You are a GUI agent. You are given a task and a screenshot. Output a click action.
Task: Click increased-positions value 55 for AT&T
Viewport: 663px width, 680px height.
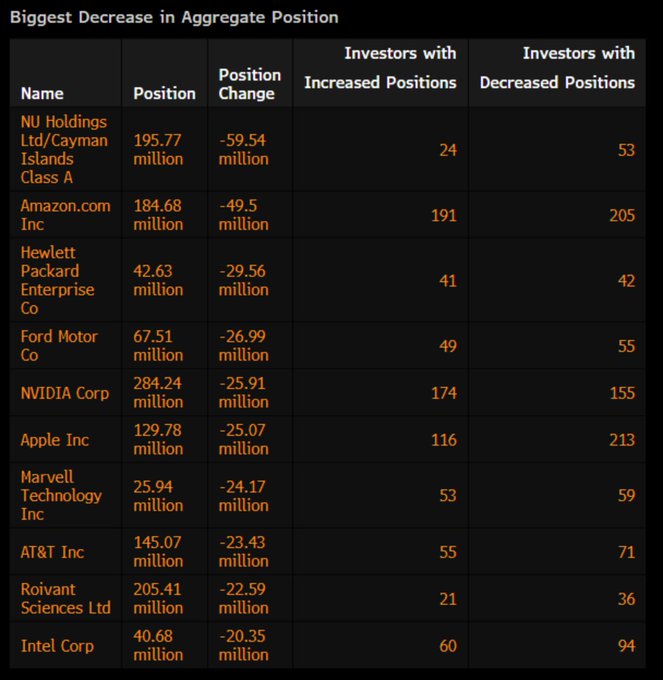tap(448, 552)
